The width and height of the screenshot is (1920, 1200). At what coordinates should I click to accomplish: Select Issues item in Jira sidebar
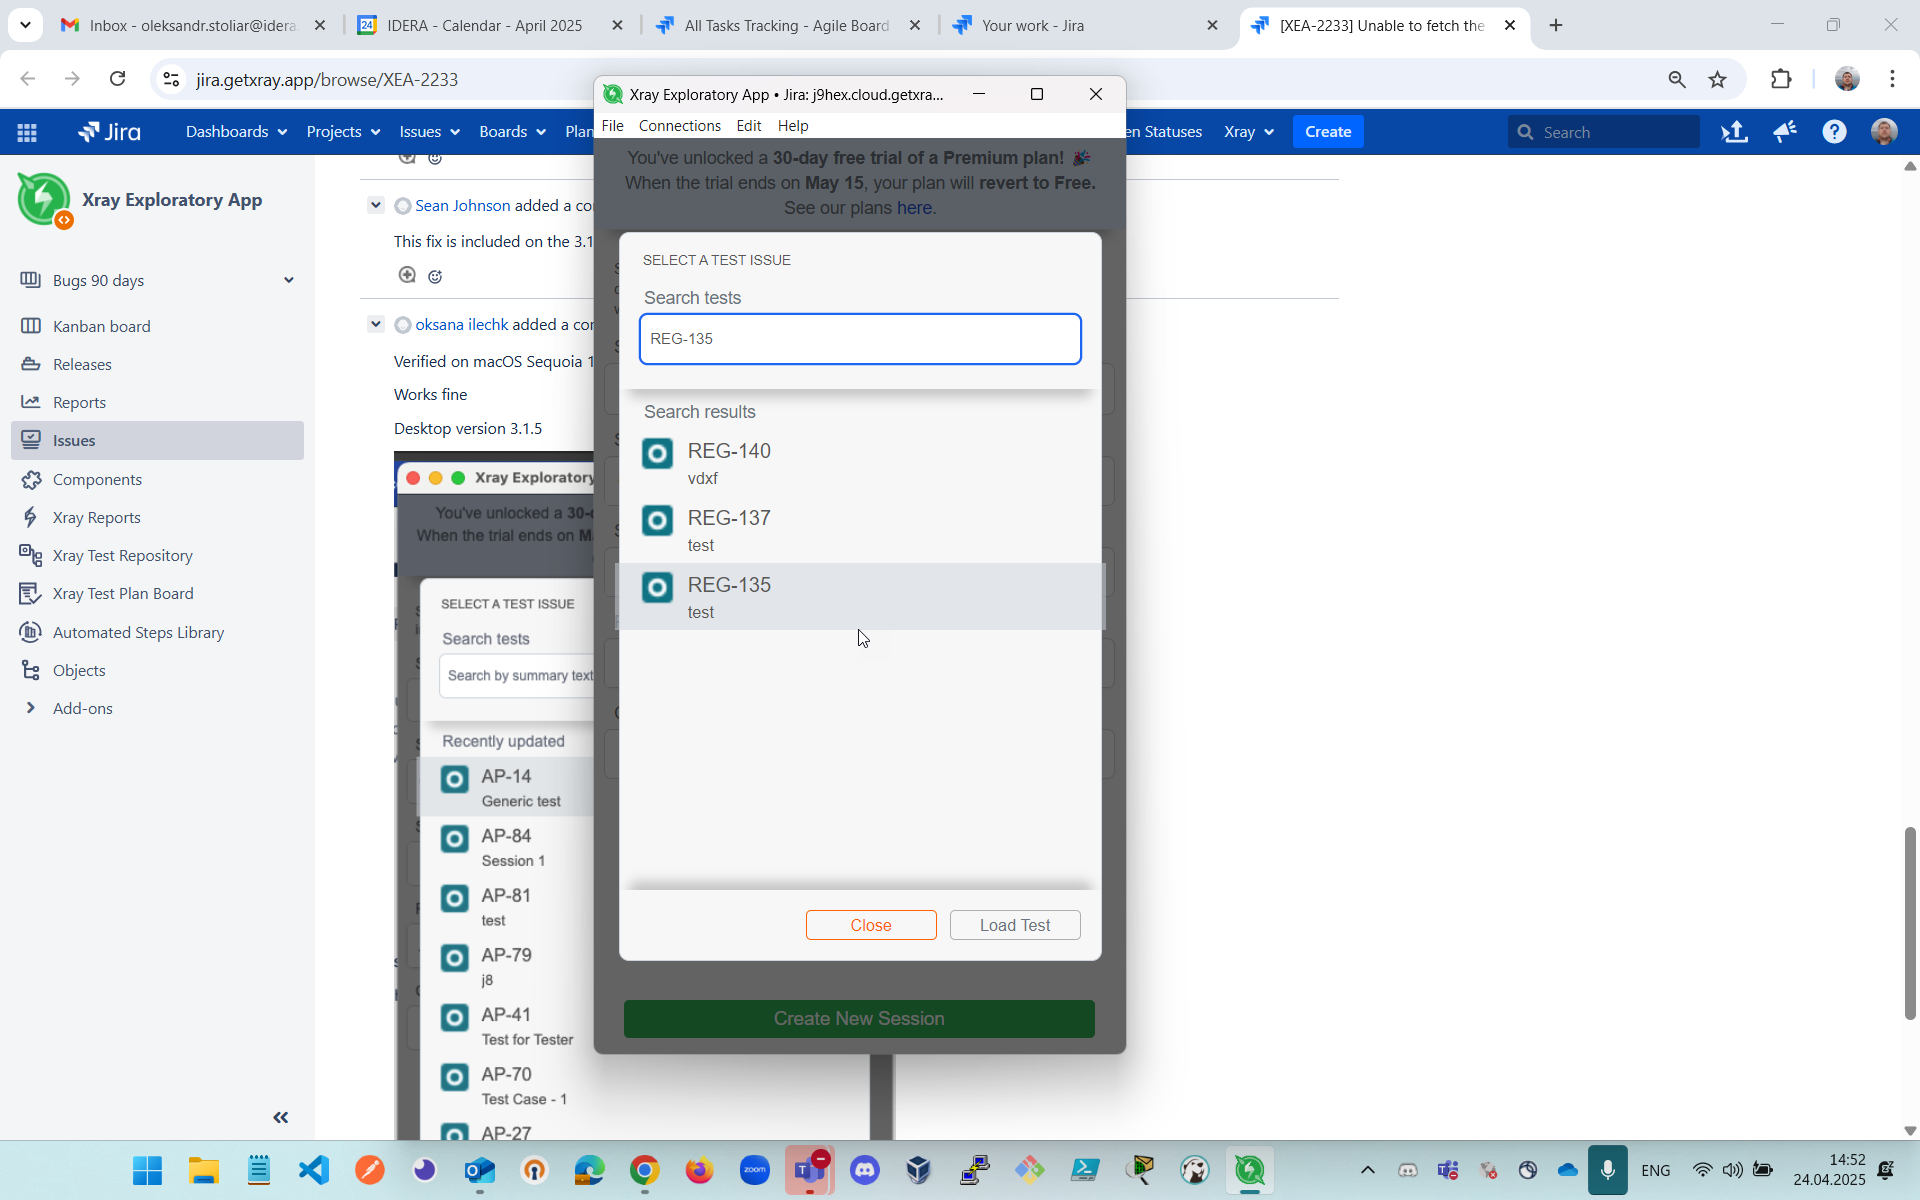tap(157, 440)
